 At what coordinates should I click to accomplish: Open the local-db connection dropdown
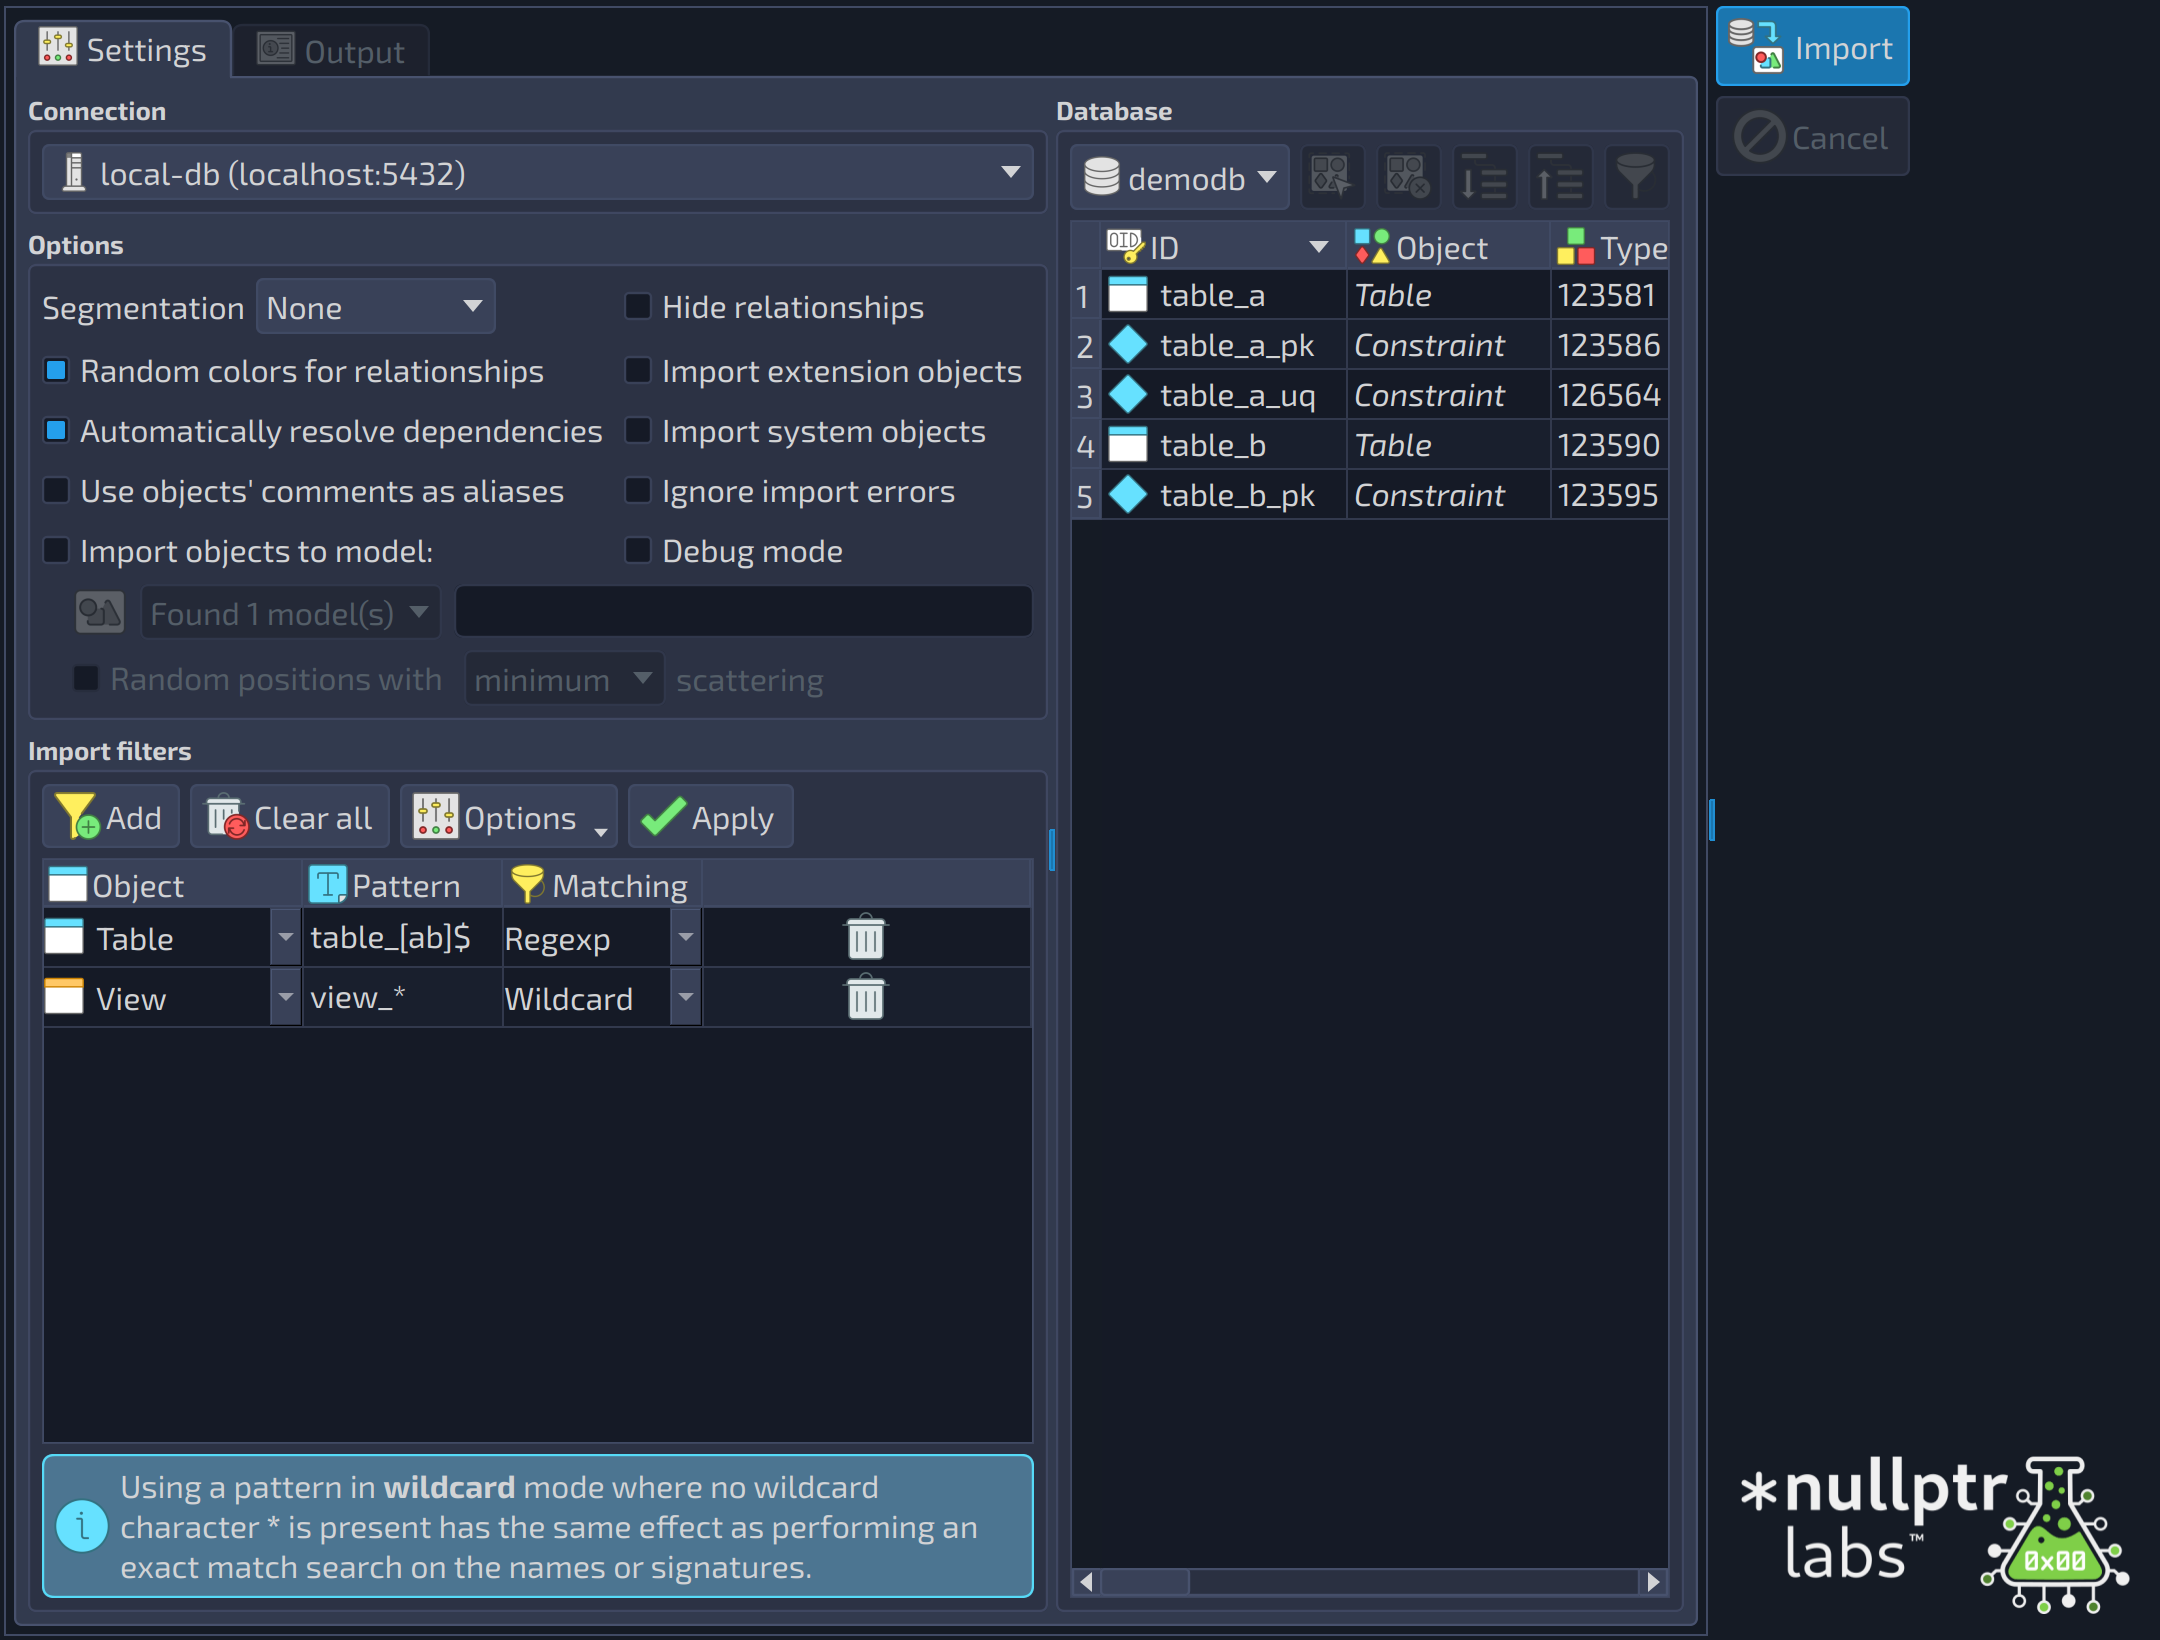[x=537, y=173]
